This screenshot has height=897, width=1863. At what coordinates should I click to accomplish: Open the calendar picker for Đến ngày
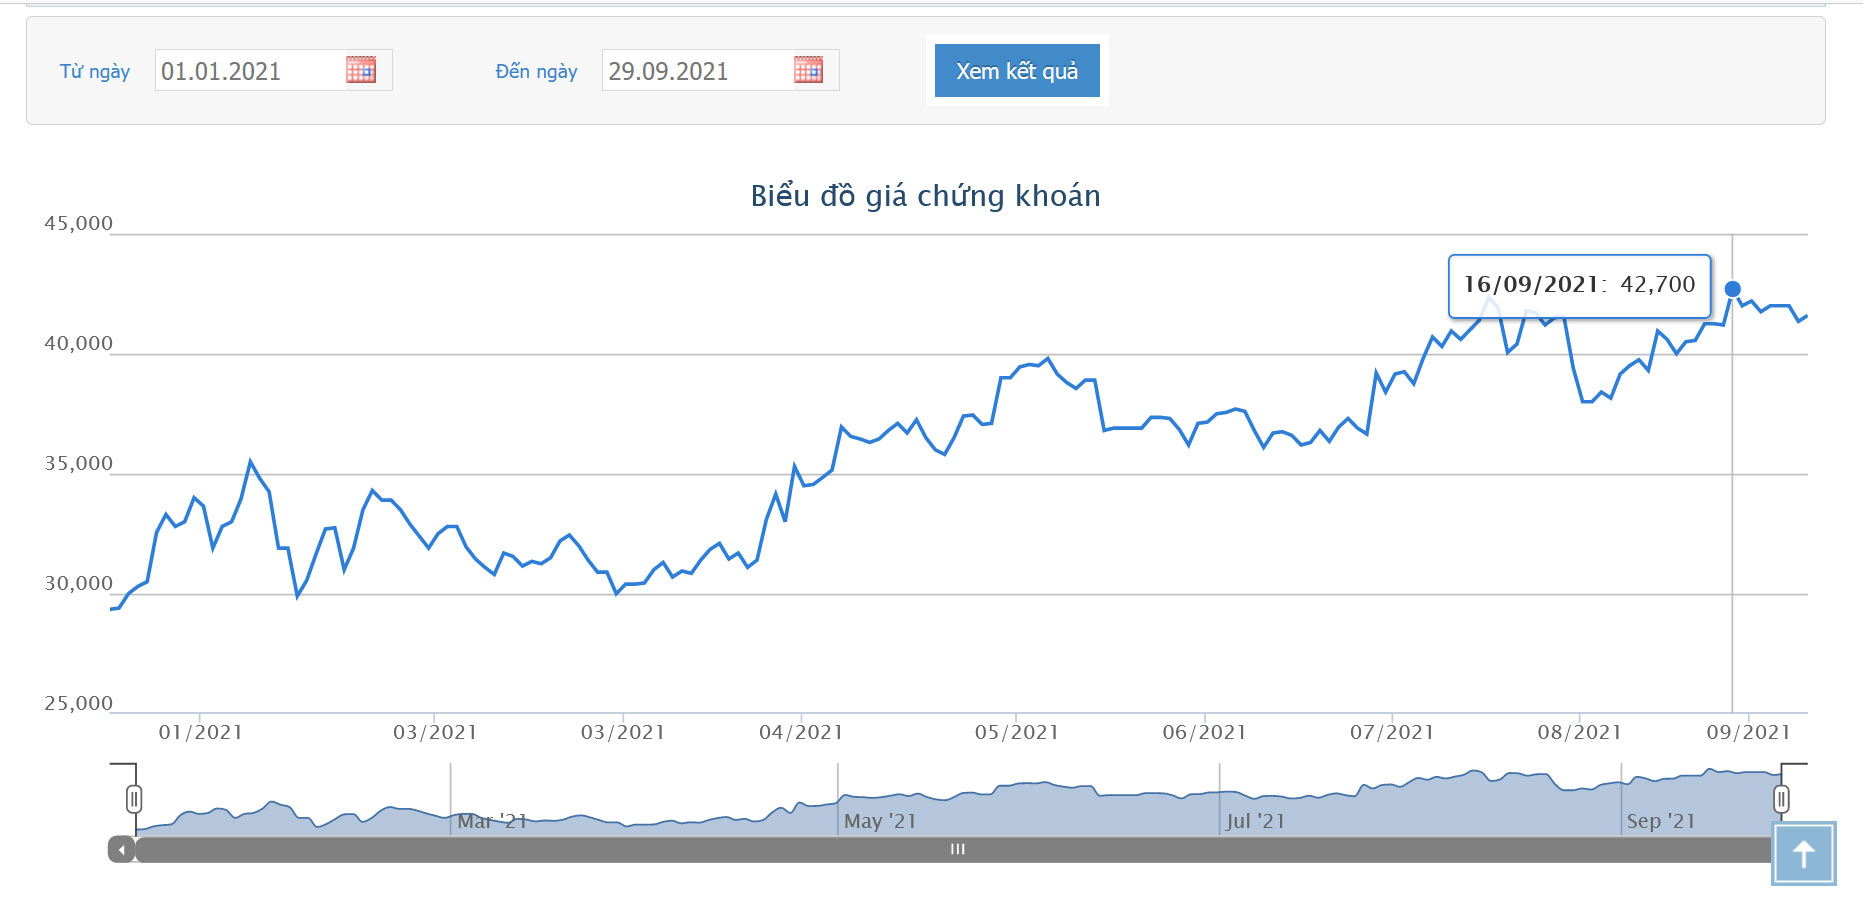[808, 69]
